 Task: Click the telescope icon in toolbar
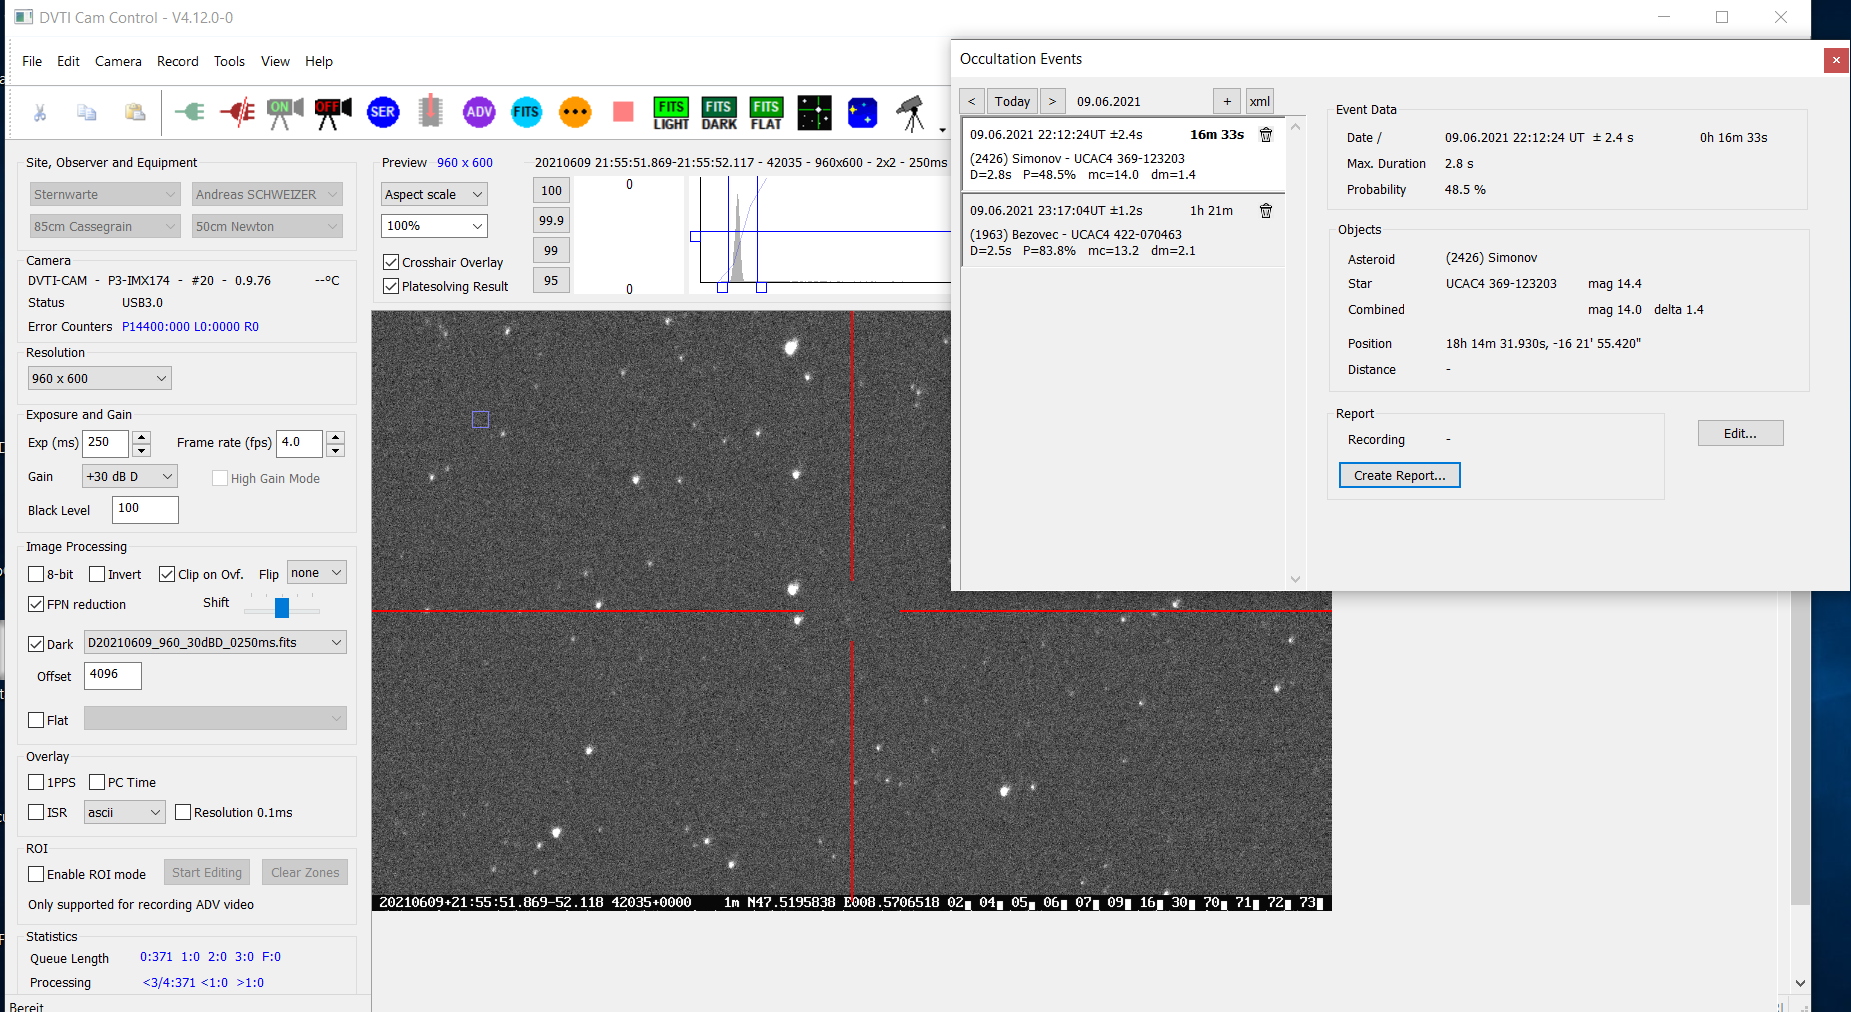pyautogui.click(x=911, y=113)
